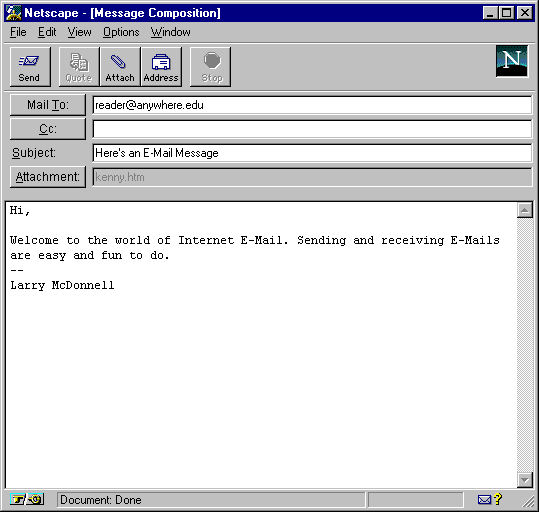This screenshot has width=539, height=512.
Task: Open the Options menu
Action: click(121, 32)
